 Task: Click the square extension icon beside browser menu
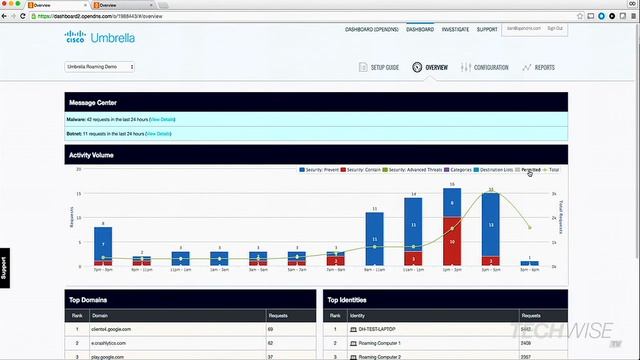[622, 16]
